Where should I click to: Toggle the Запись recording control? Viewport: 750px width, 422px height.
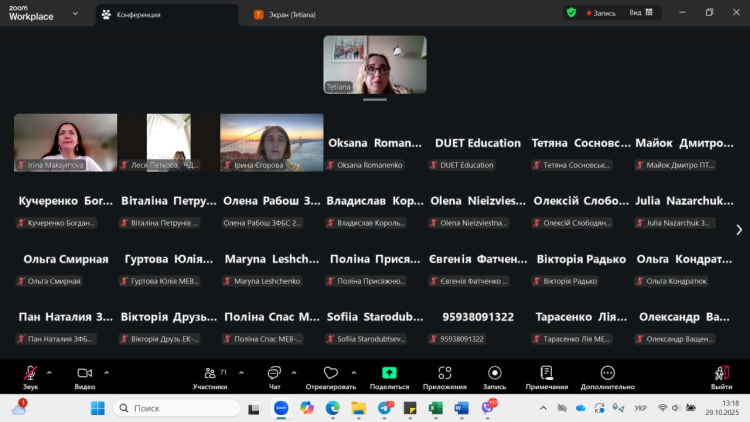click(495, 373)
